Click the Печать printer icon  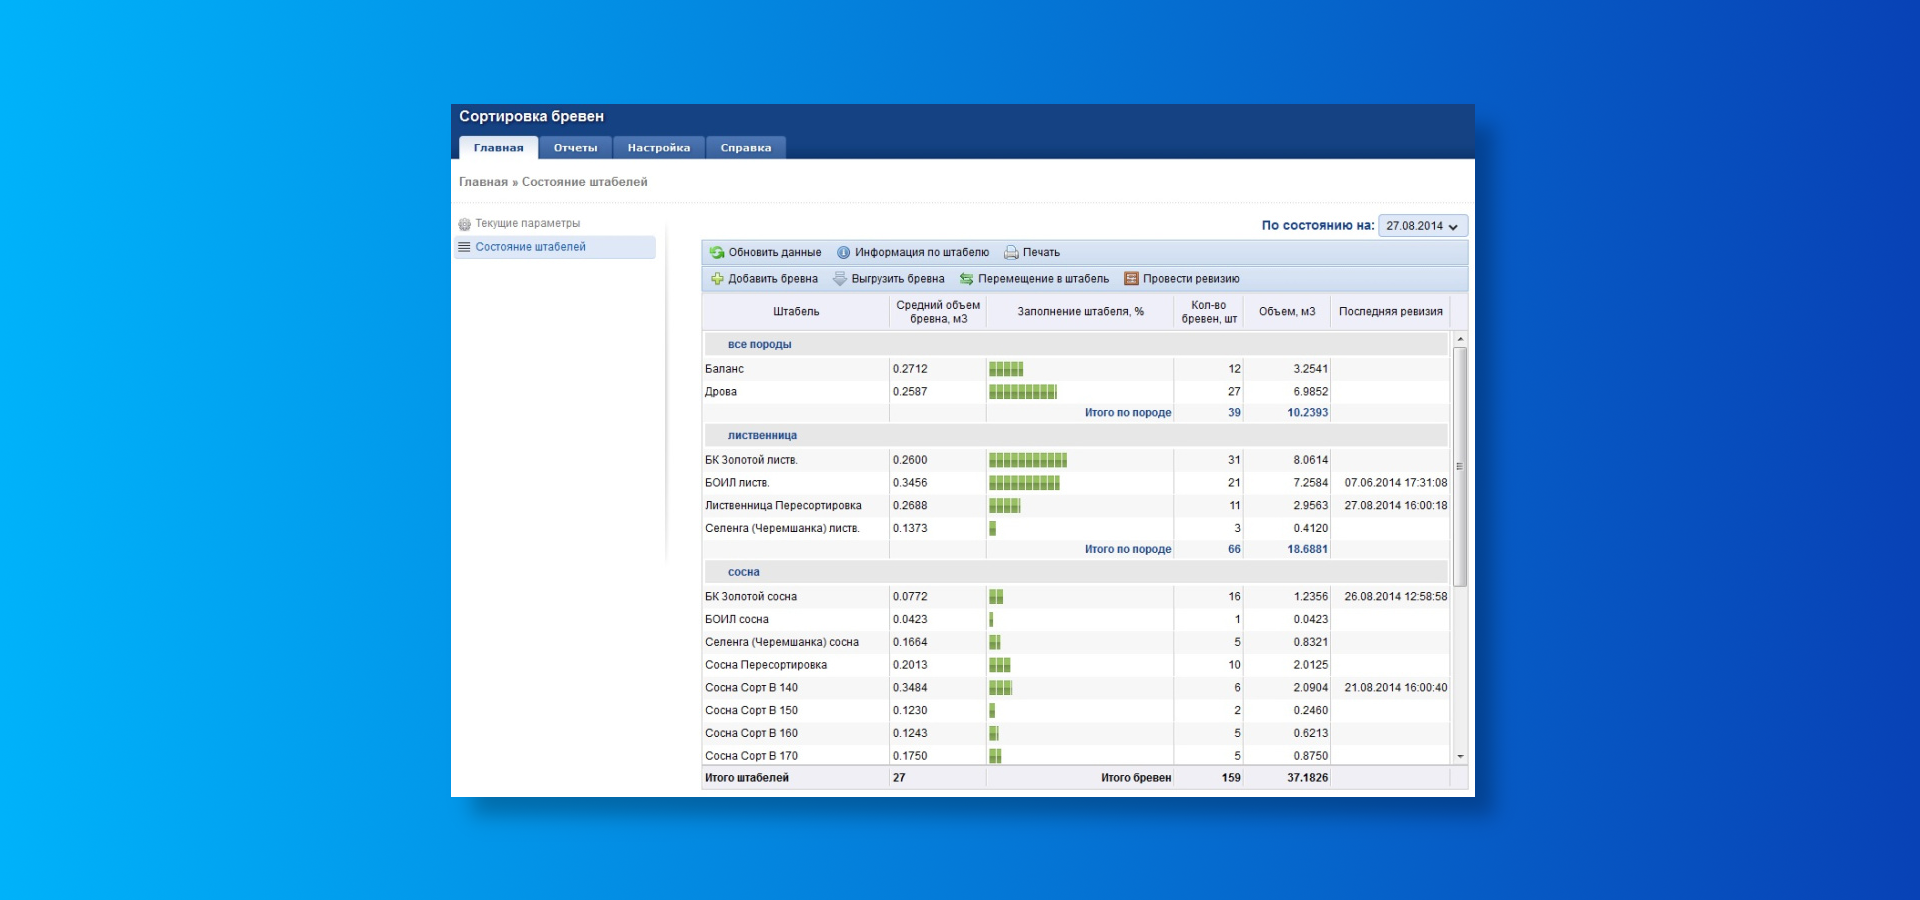tap(1011, 253)
